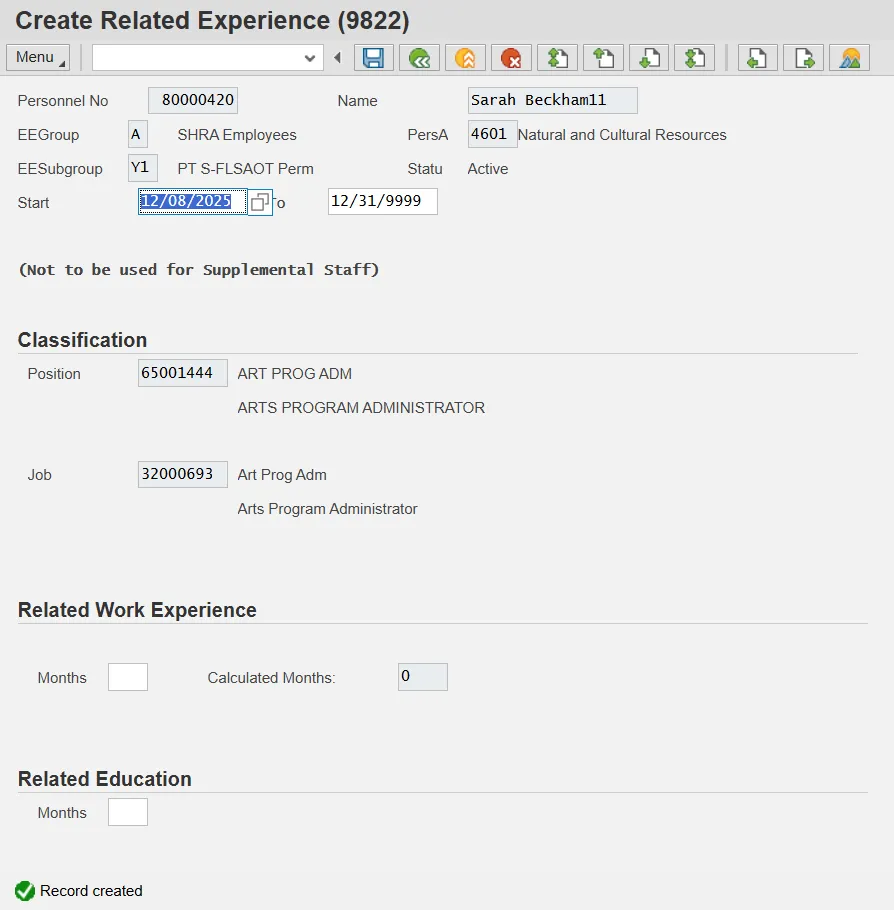Click the 'Record created' status message
The height and width of the screenshot is (910, 894).
click(91, 891)
